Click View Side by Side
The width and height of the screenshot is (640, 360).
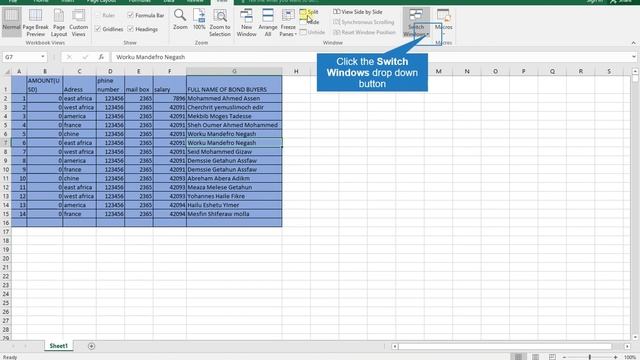click(x=358, y=12)
